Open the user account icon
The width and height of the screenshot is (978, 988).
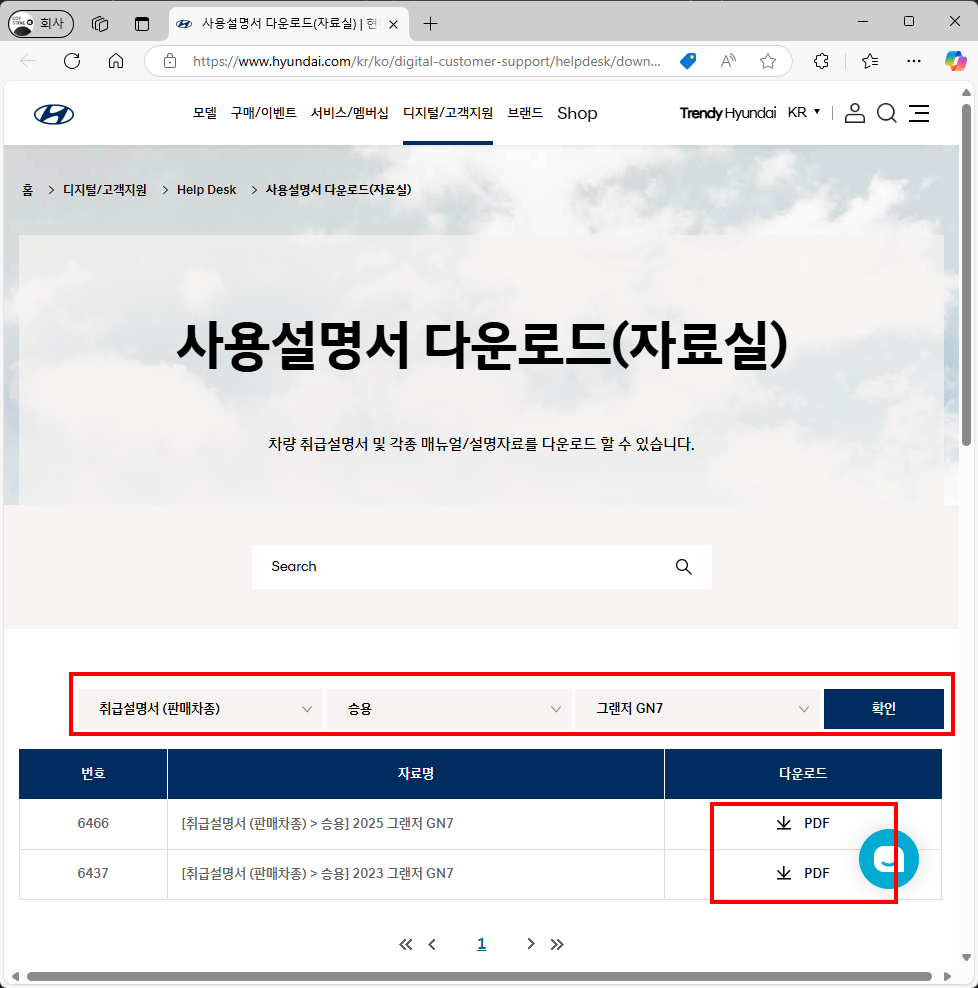[854, 113]
